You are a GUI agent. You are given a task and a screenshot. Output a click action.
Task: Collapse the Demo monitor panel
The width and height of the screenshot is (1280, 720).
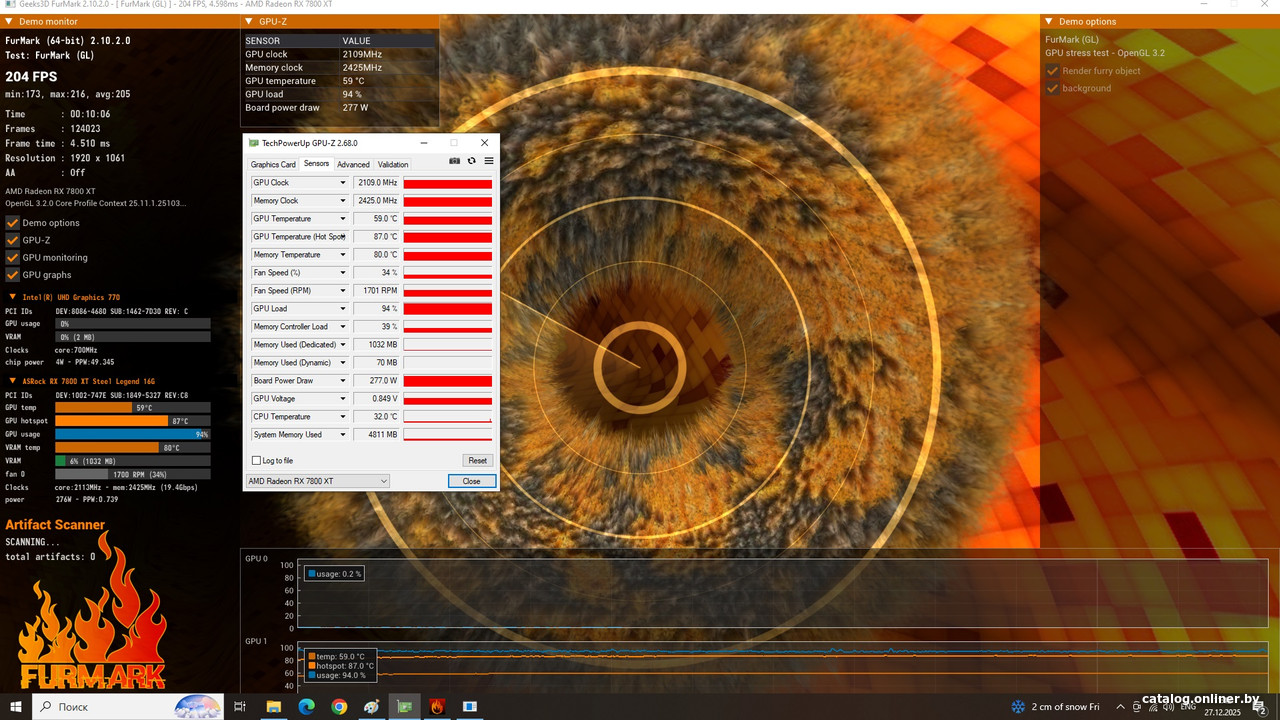10,21
